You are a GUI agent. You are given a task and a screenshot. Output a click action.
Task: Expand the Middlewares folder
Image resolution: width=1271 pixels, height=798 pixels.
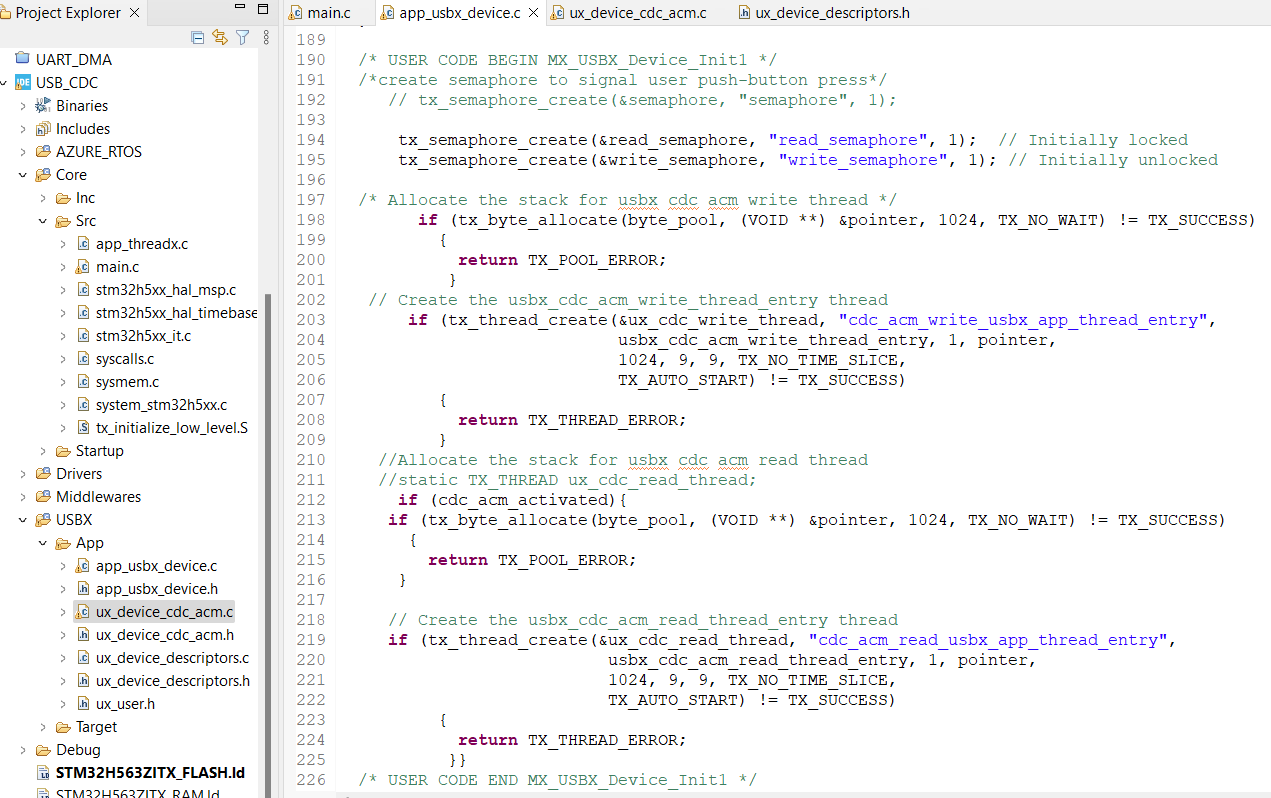22,496
